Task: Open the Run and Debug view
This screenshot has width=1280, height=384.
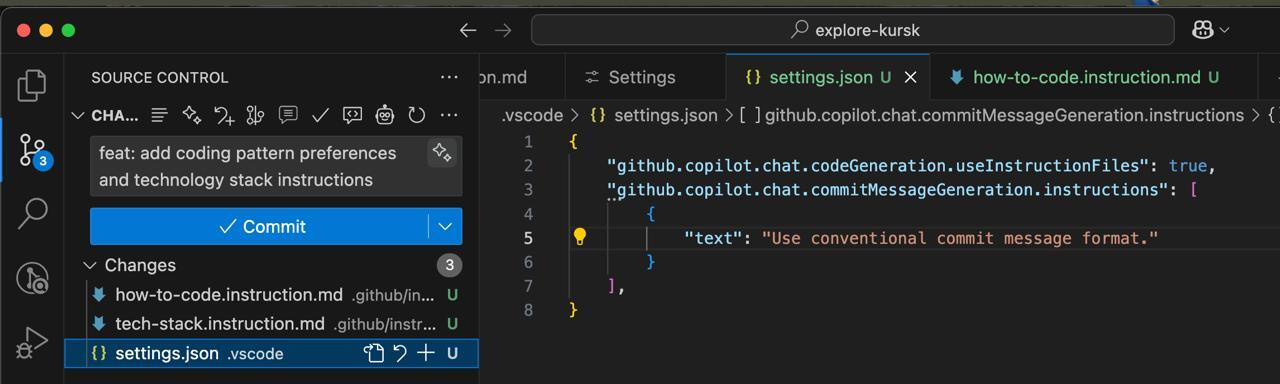Action: 32,343
